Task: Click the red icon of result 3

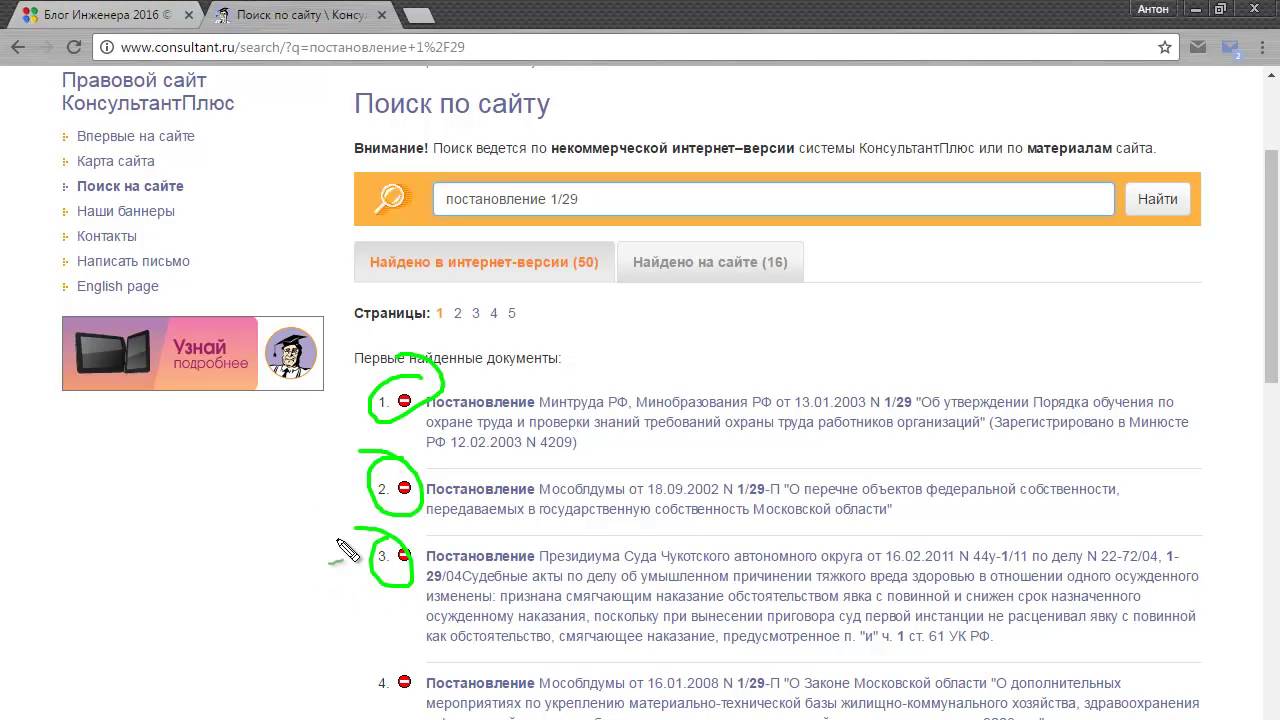Action: 404,555
